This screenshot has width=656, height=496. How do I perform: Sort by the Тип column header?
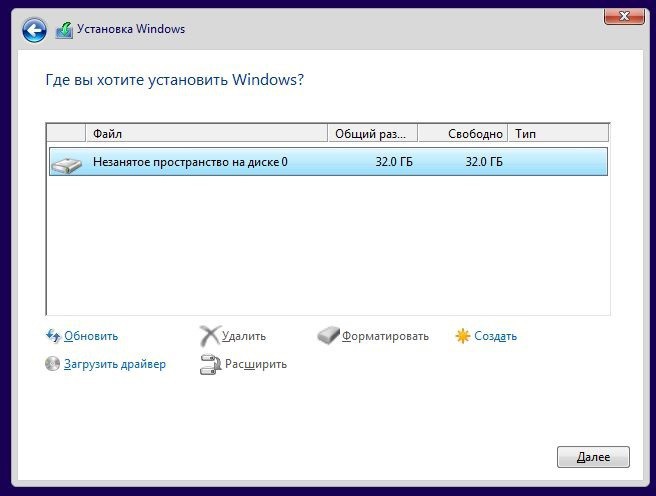coord(558,134)
